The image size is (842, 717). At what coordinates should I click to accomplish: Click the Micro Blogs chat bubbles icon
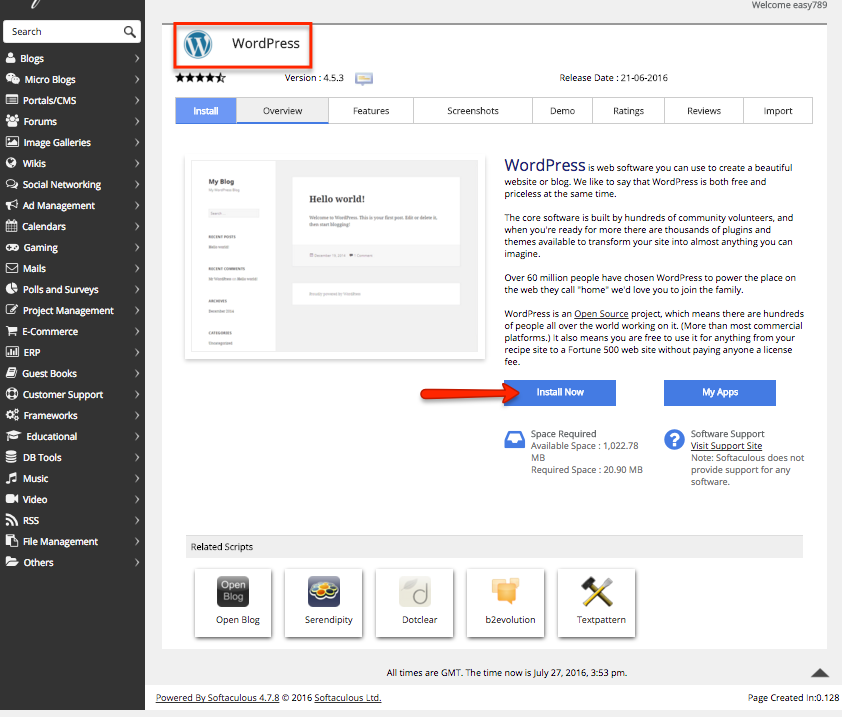(13, 79)
